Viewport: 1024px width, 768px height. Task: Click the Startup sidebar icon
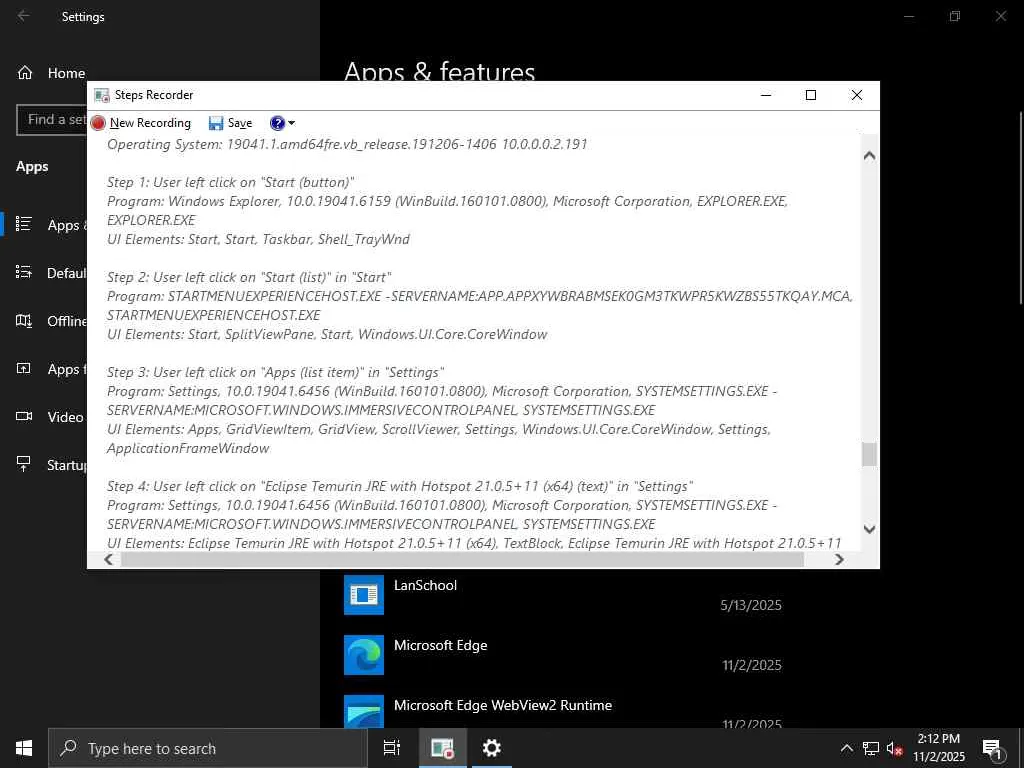[x=24, y=464]
